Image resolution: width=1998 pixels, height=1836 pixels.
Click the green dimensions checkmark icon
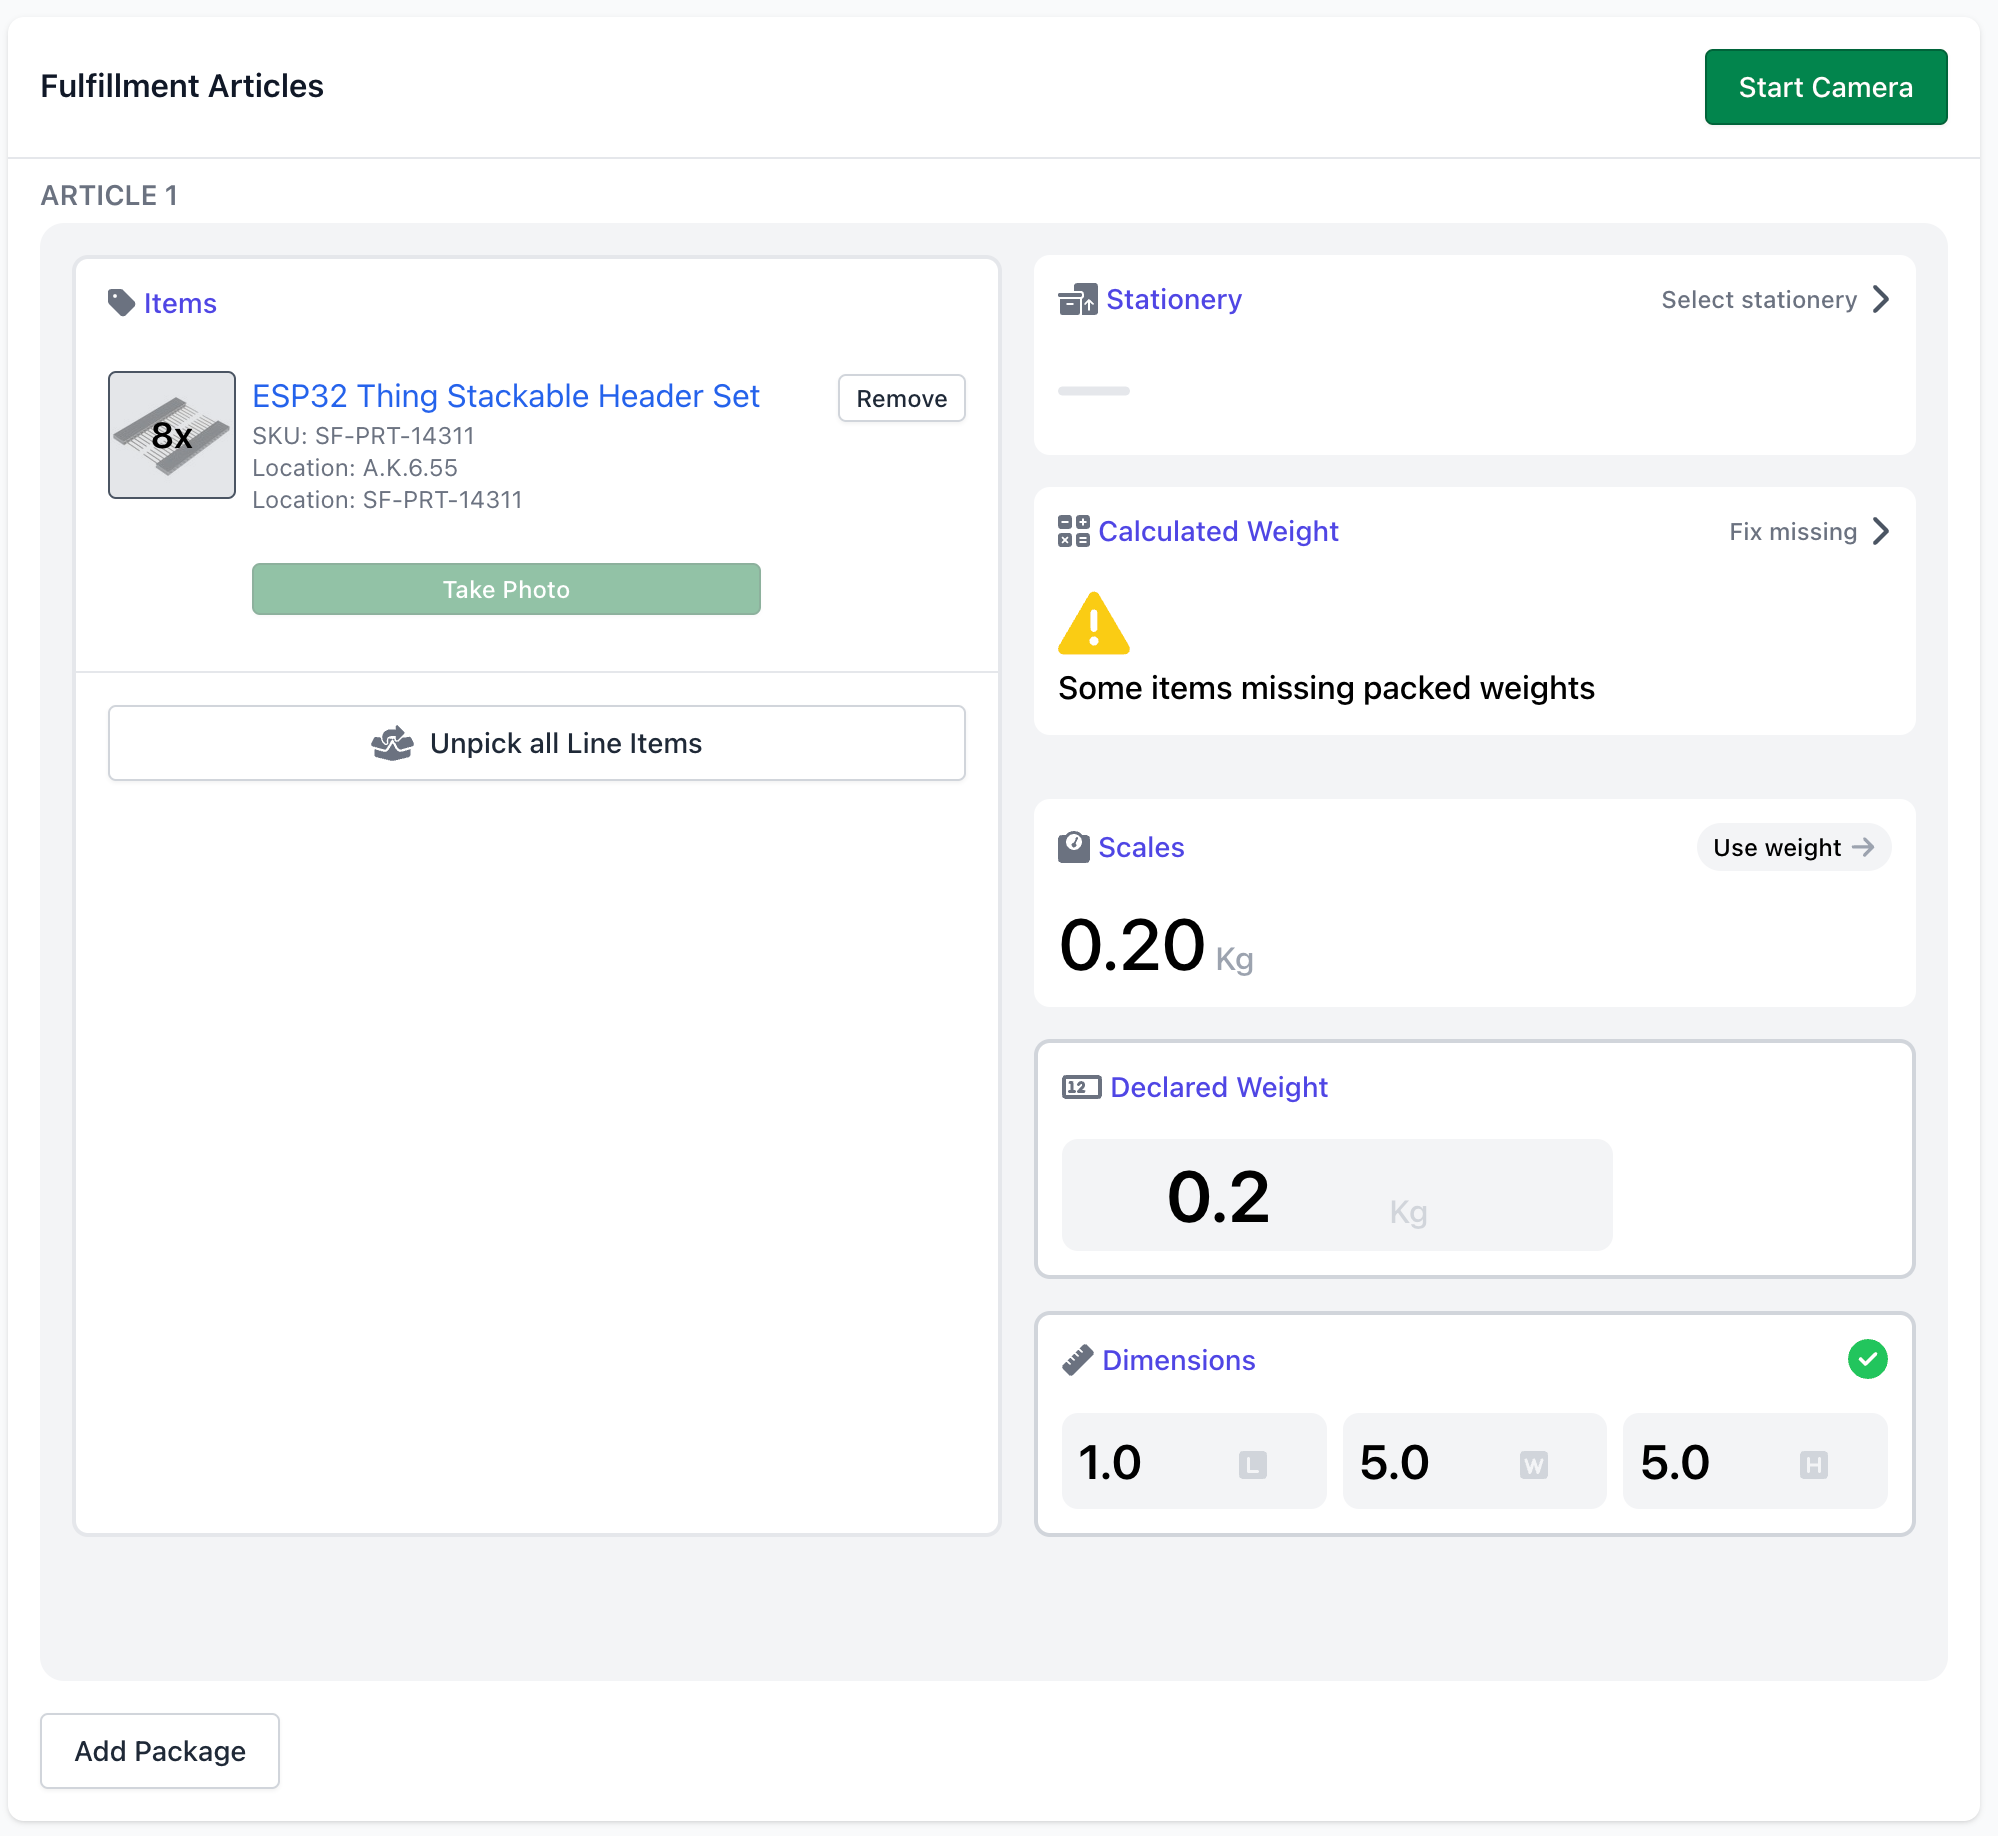coord(1866,1359)
